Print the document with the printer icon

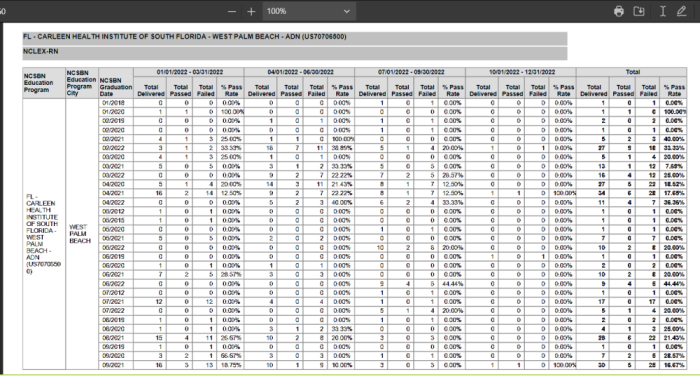[x=619, y=11]
